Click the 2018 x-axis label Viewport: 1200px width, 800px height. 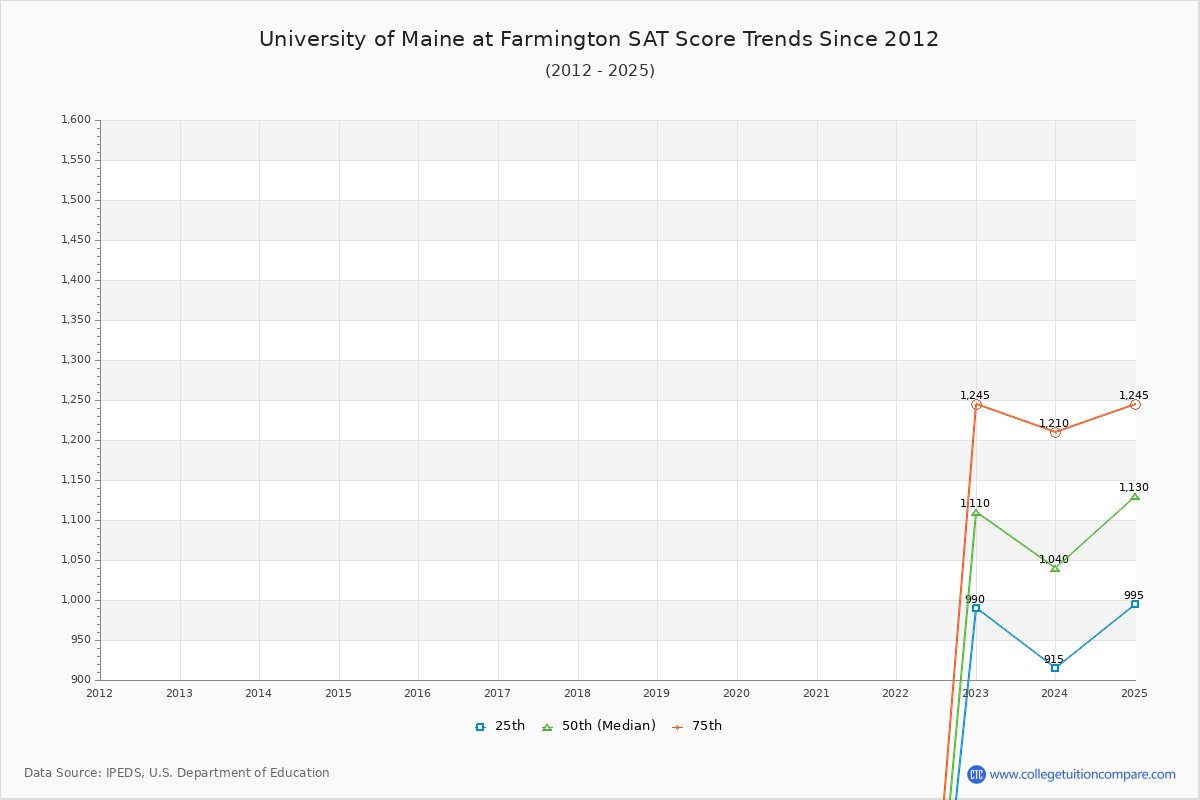[578, 692]
